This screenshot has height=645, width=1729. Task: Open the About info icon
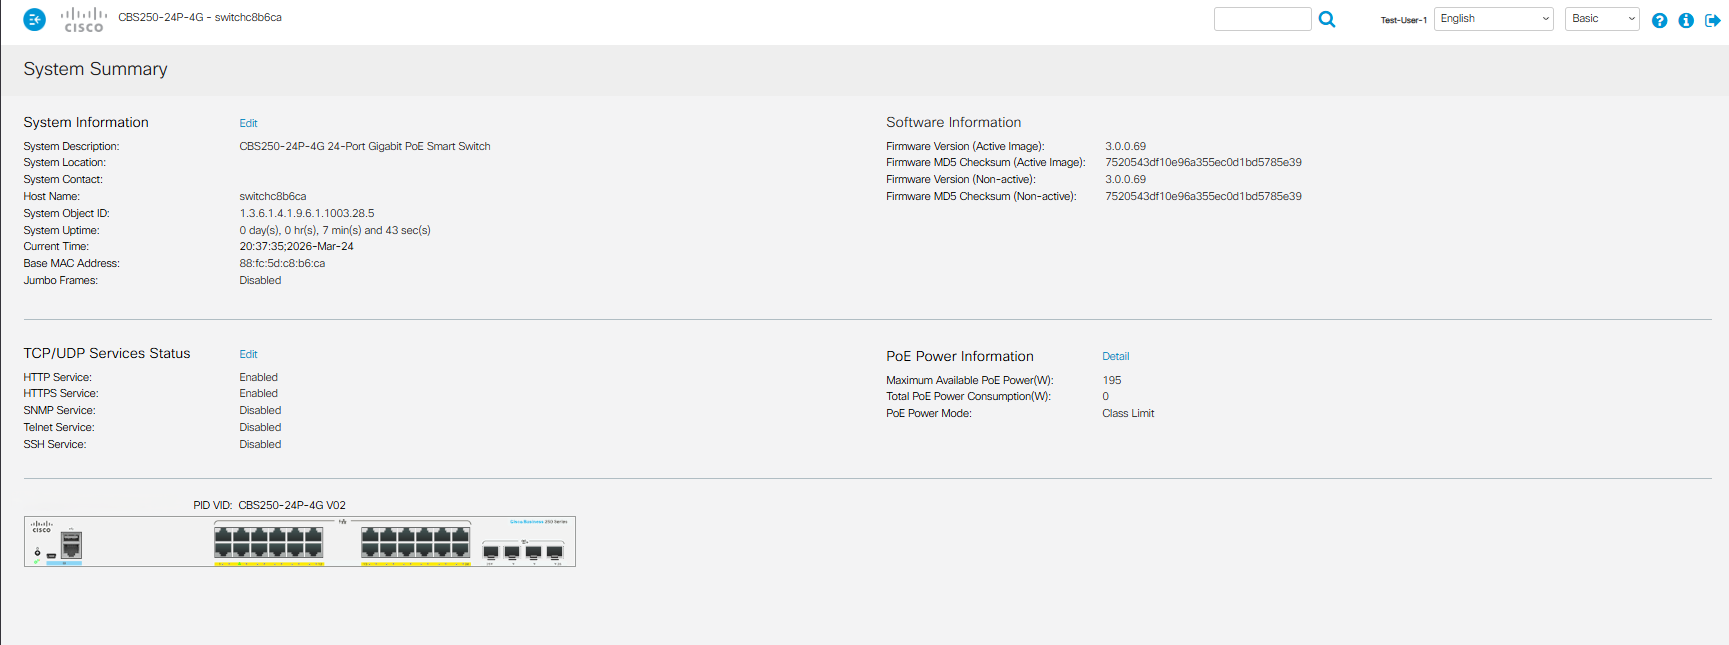pos(1686,20)
